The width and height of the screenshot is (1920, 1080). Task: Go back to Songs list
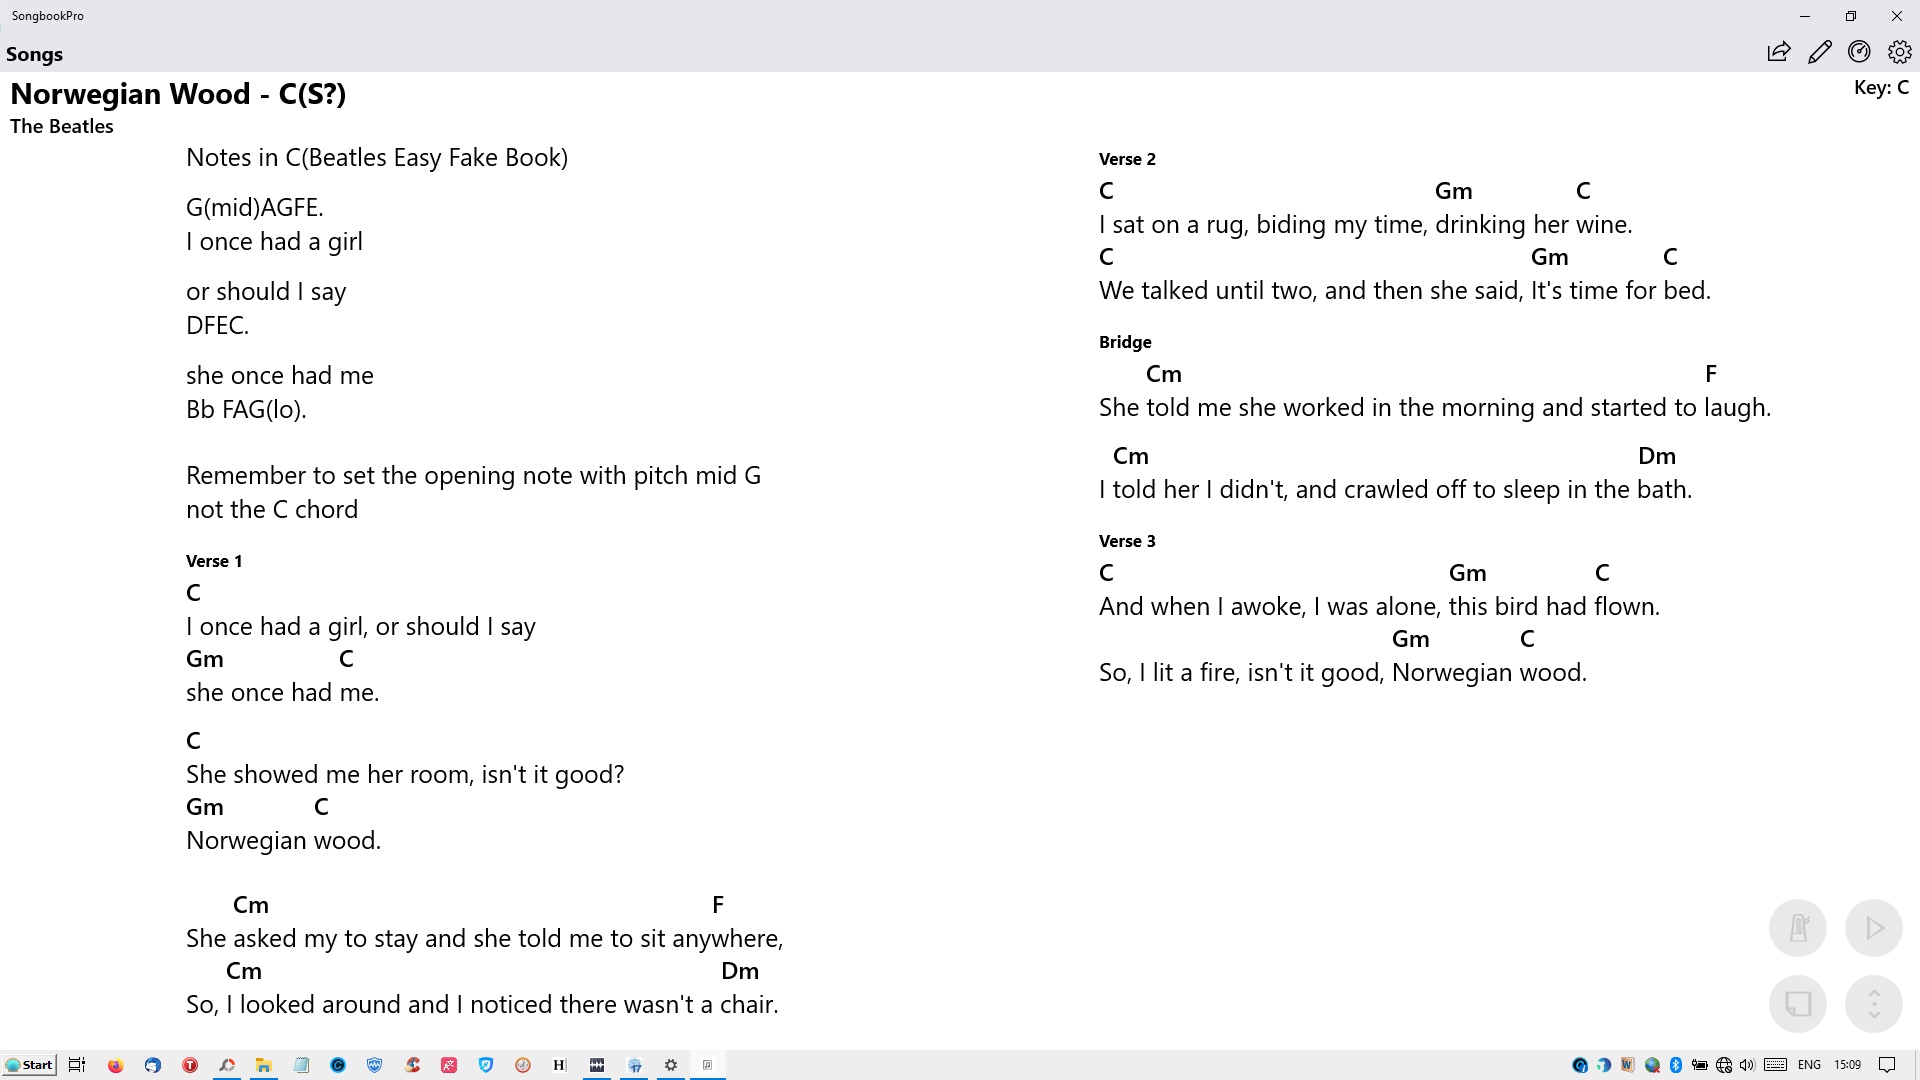[35, 54]
